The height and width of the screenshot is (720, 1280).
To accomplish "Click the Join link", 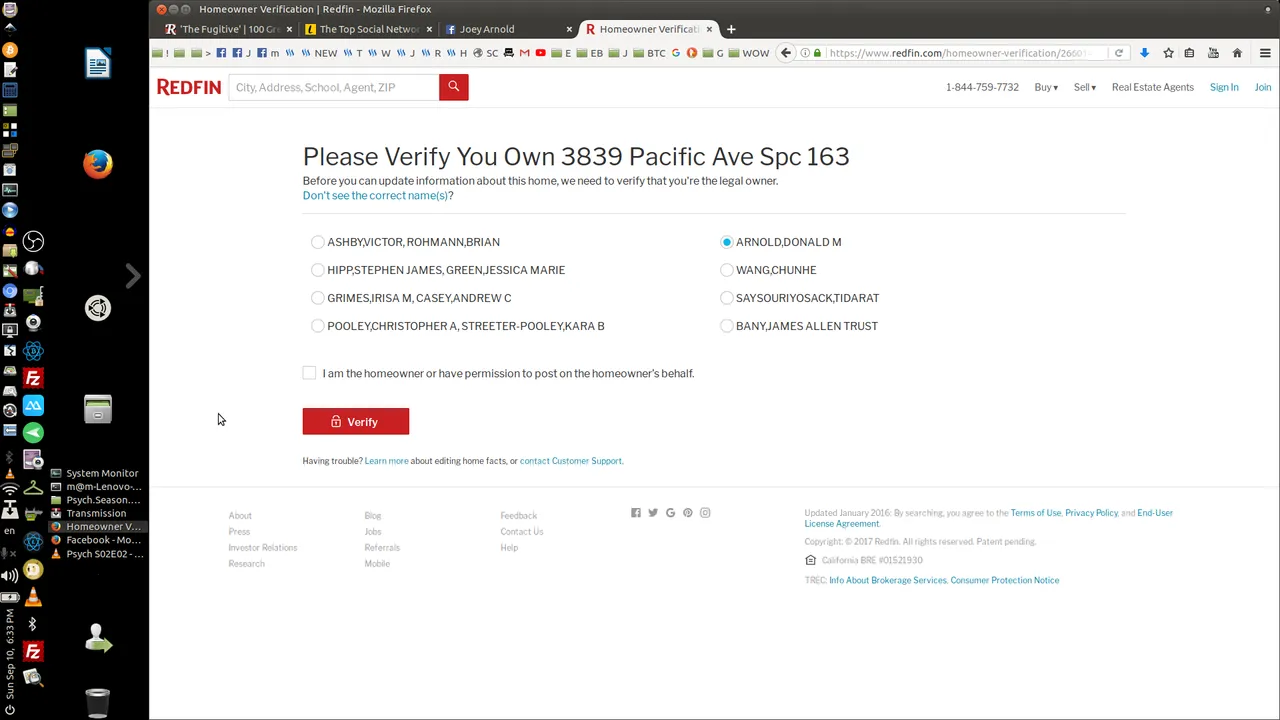I will [1263, 87].
